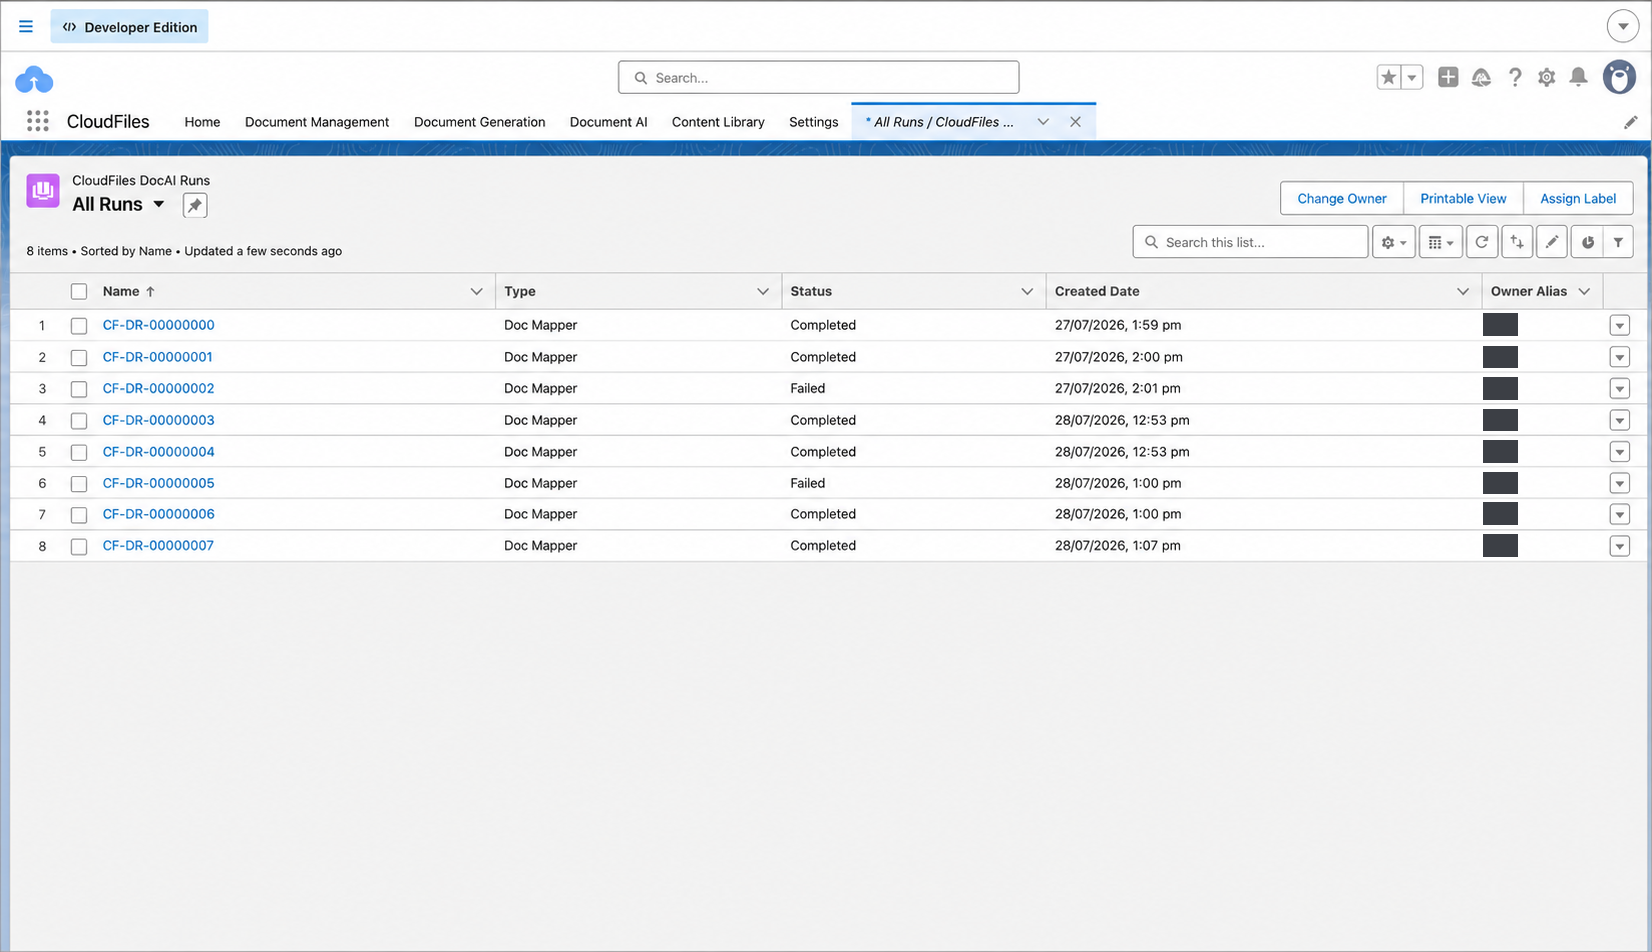Open the Select list display table icon
Viewport: 1652px width, 952px height.
tap(1440, 242)
